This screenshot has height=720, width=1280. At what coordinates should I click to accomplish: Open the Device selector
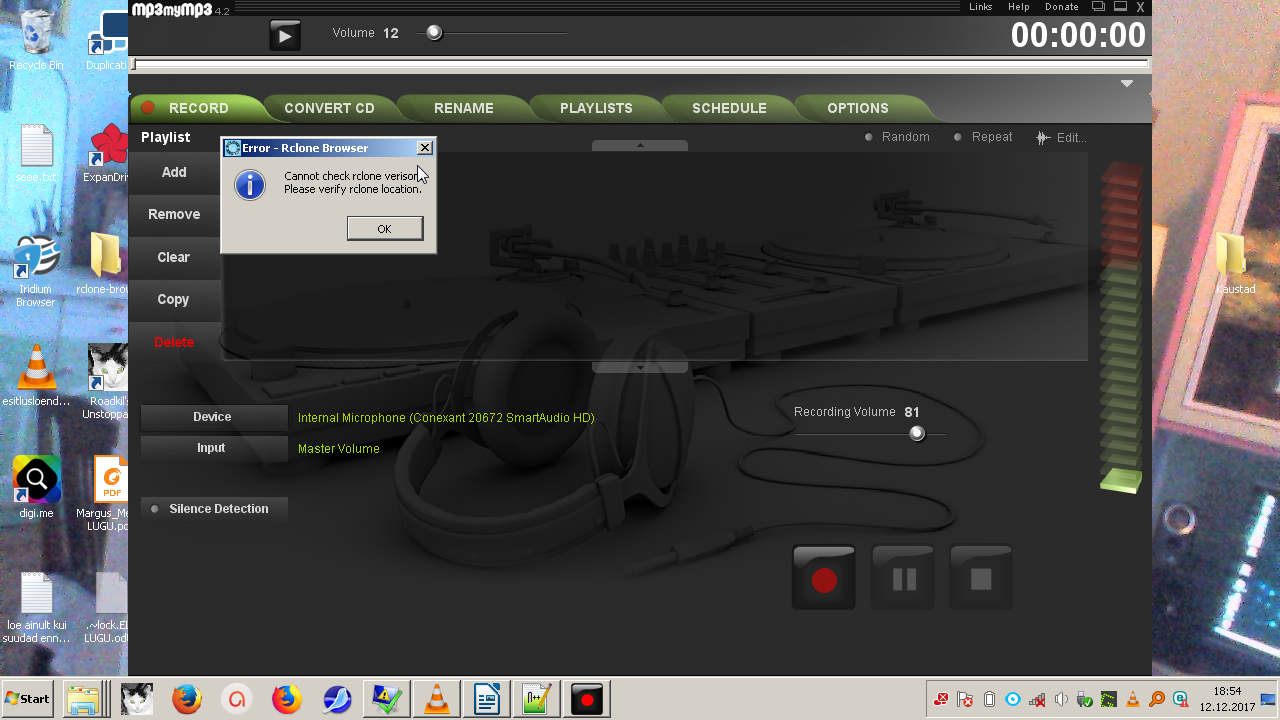click(x=214, y=417)
